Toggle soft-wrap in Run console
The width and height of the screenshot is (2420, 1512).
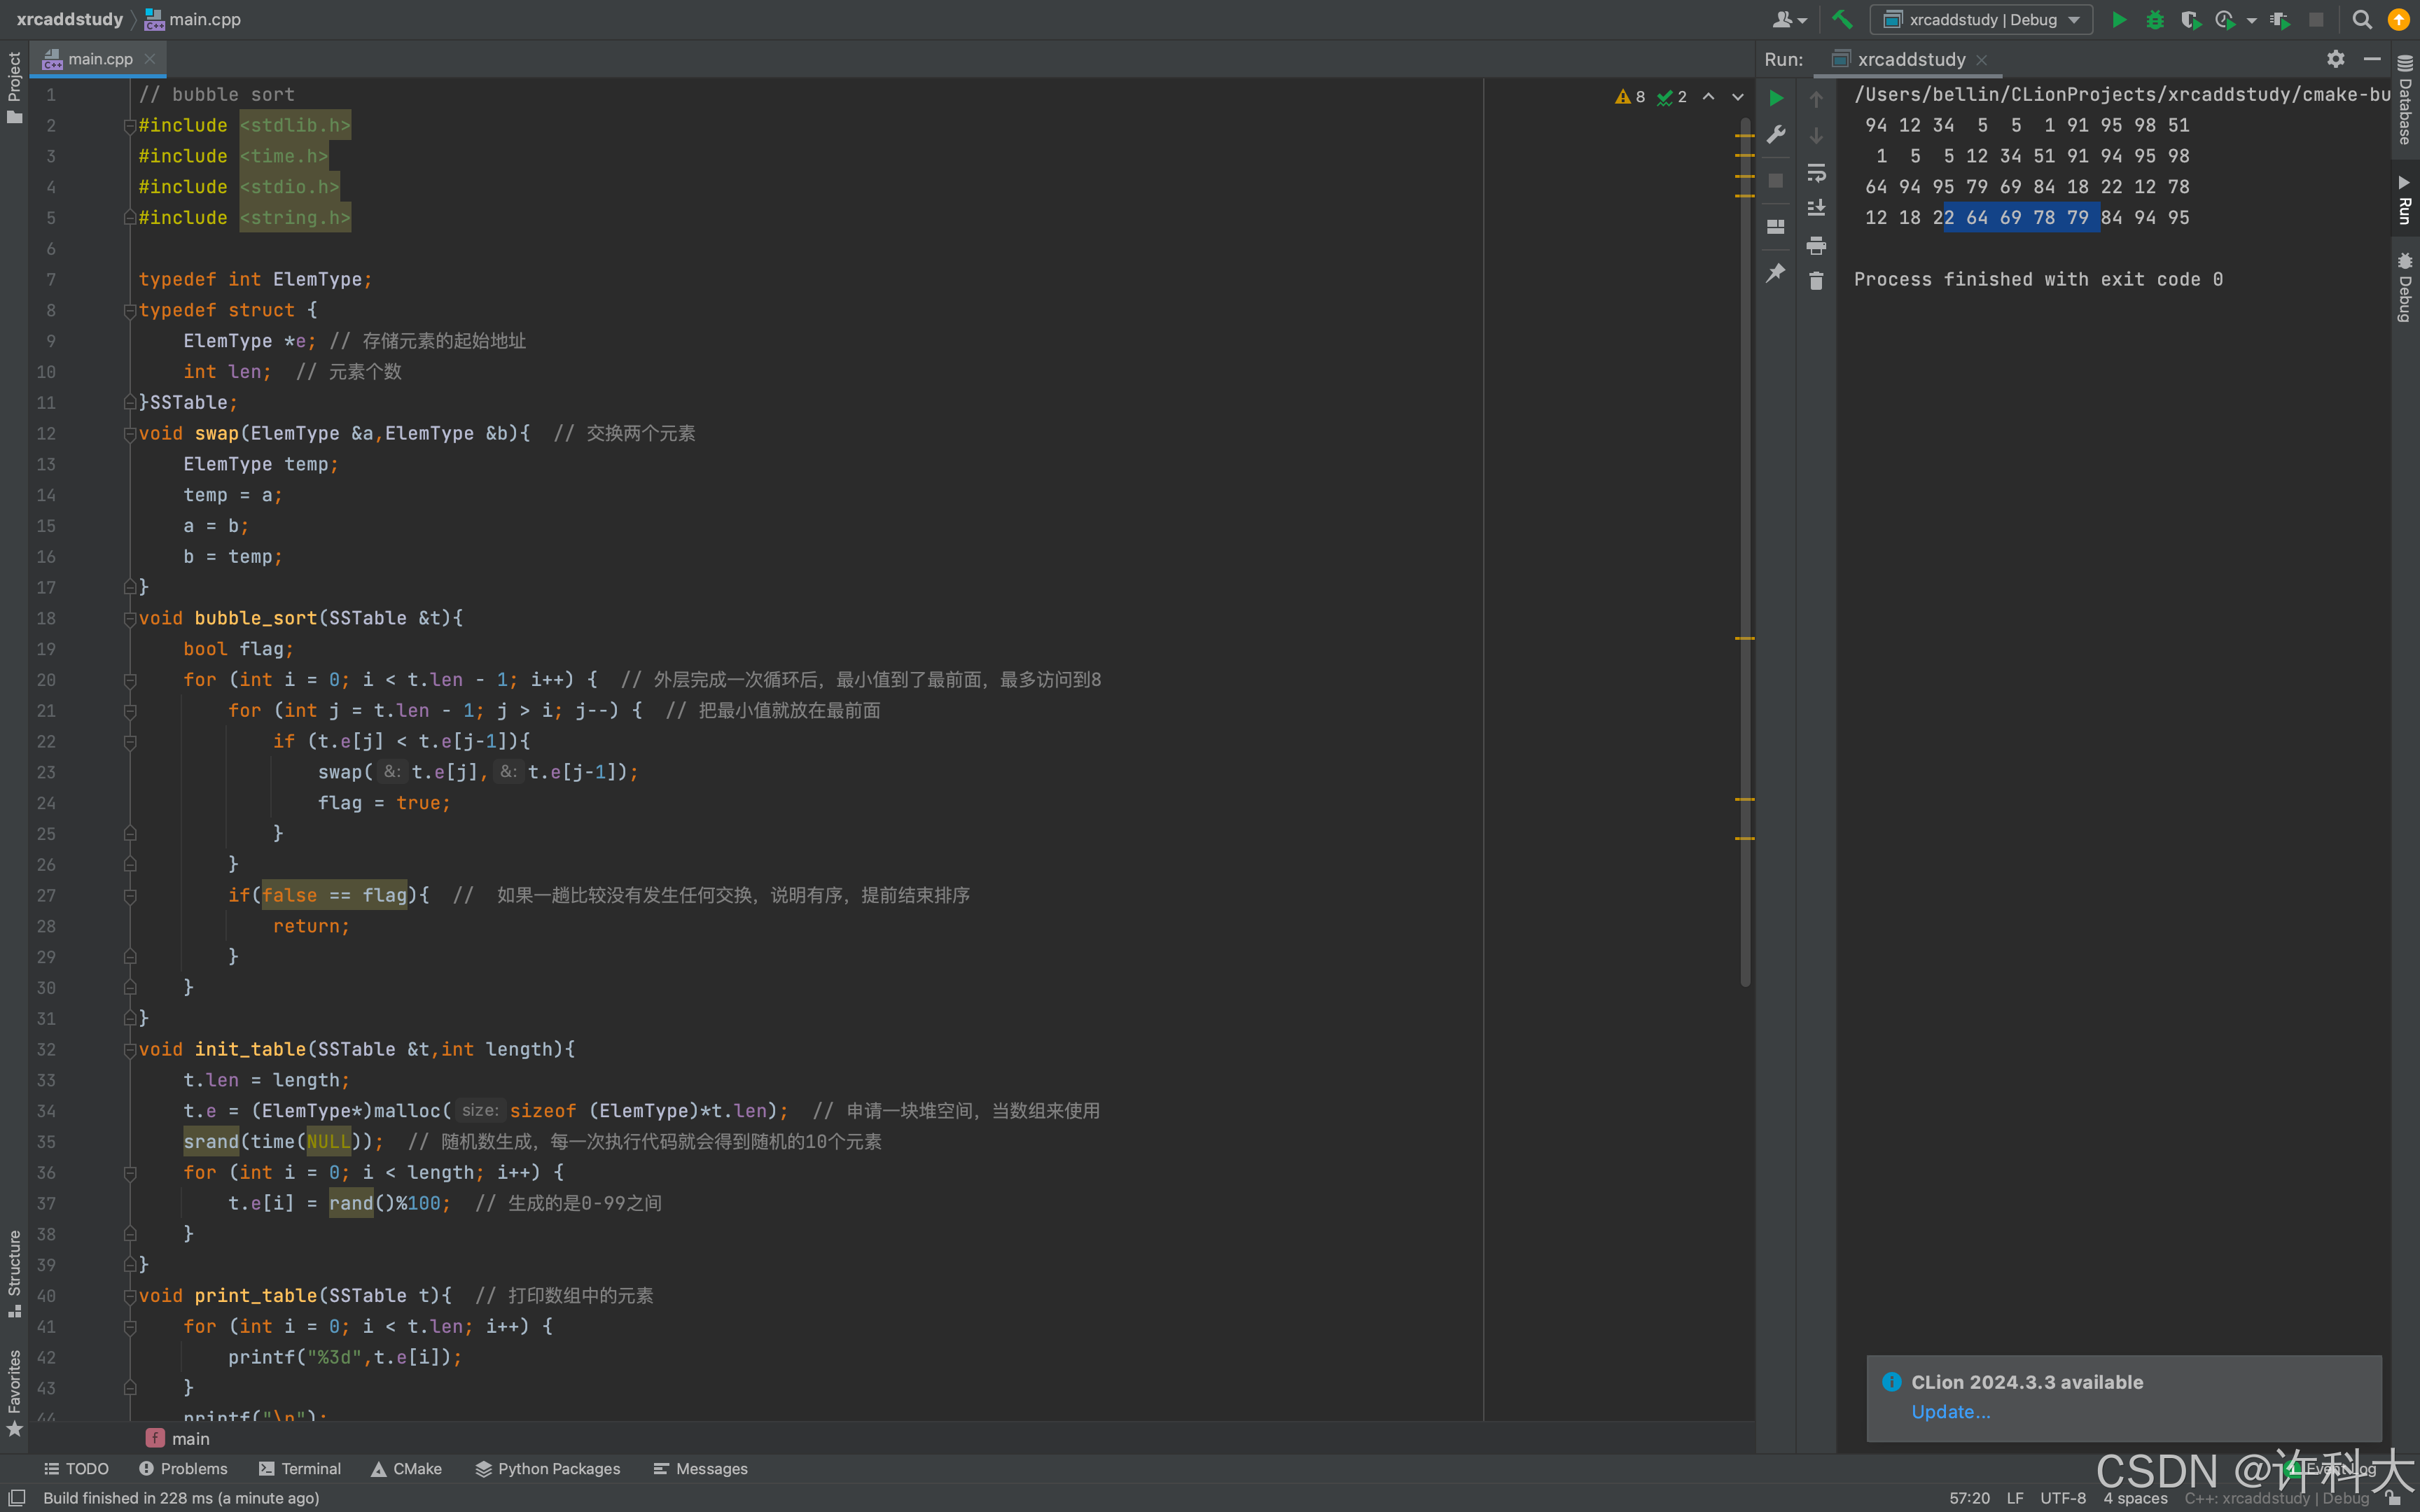[1816, 172]
